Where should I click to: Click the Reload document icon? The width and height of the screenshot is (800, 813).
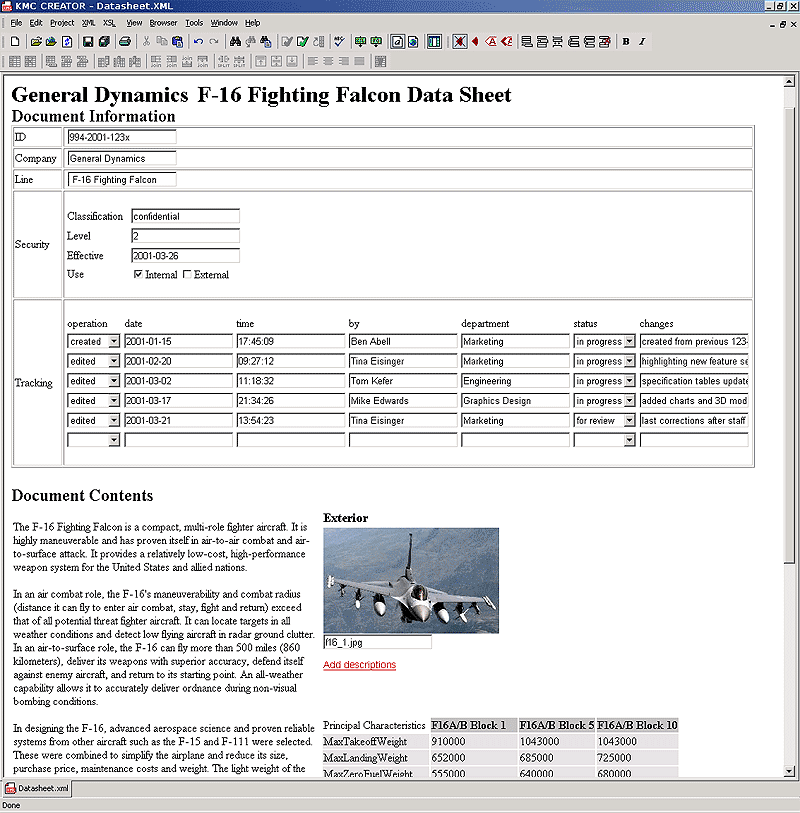coord(67,41)
